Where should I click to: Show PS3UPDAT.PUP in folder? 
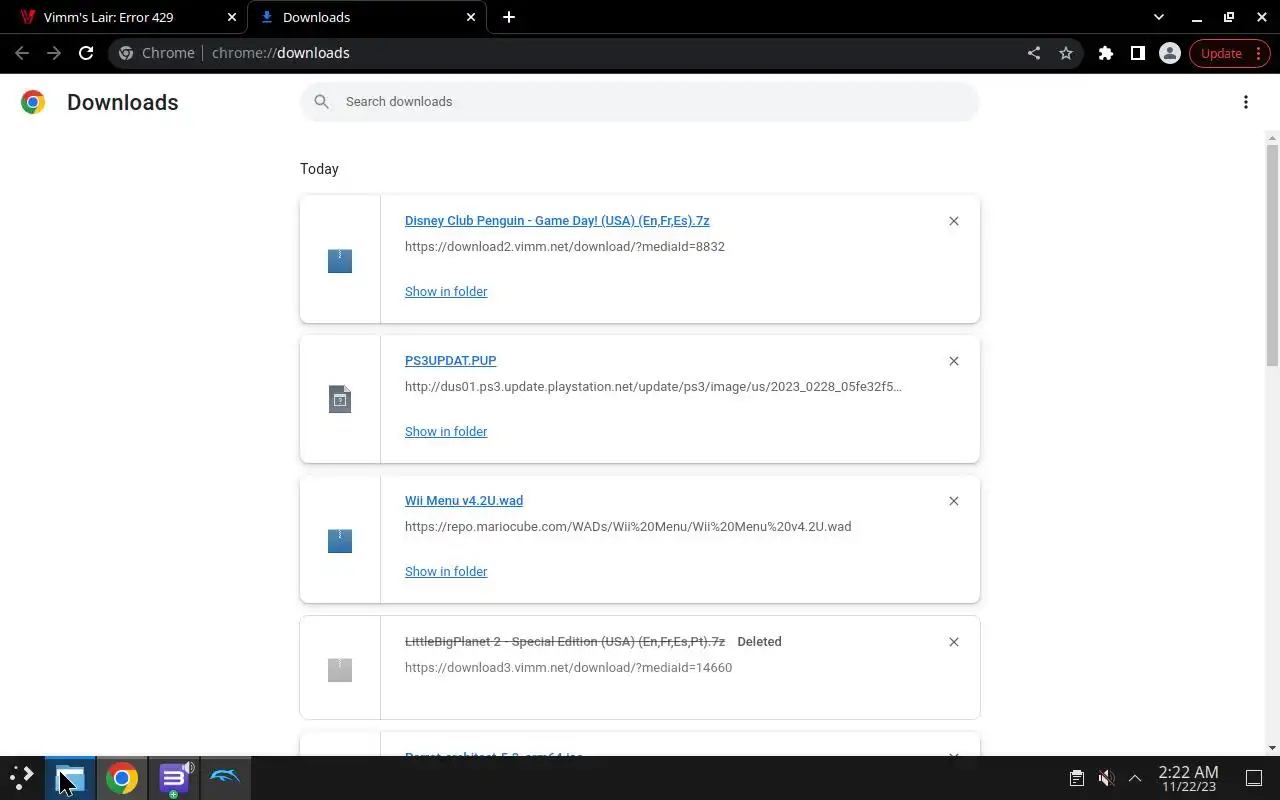tap(446, 431)
